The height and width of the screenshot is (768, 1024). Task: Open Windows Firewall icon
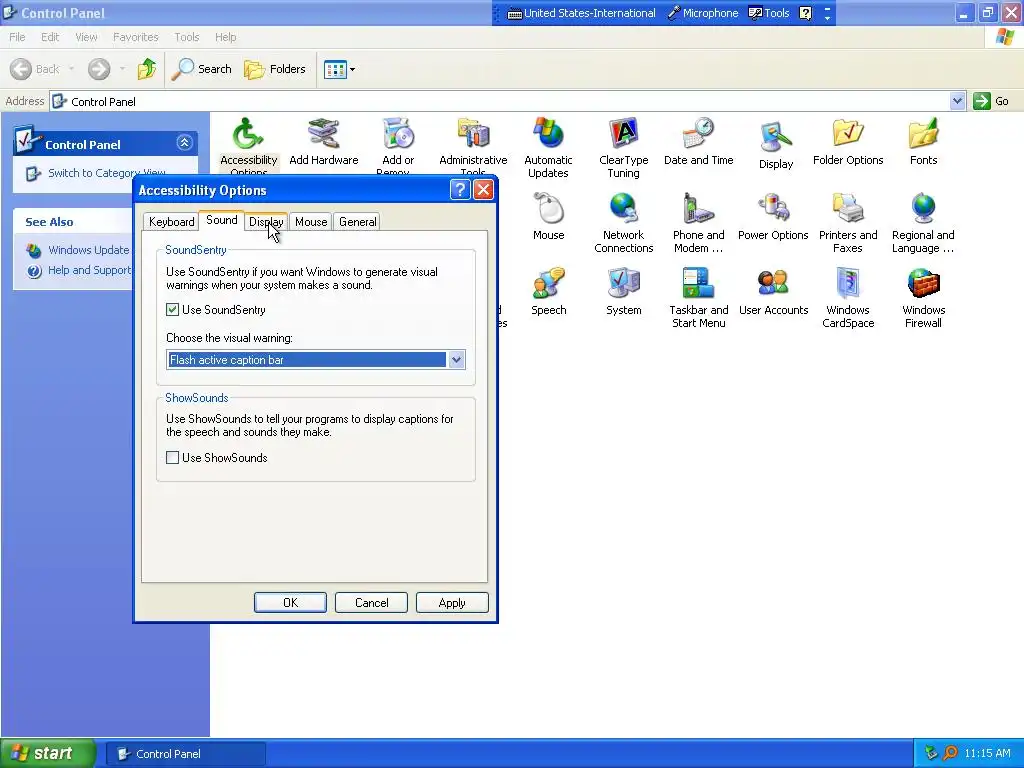[x=923, y=298]
